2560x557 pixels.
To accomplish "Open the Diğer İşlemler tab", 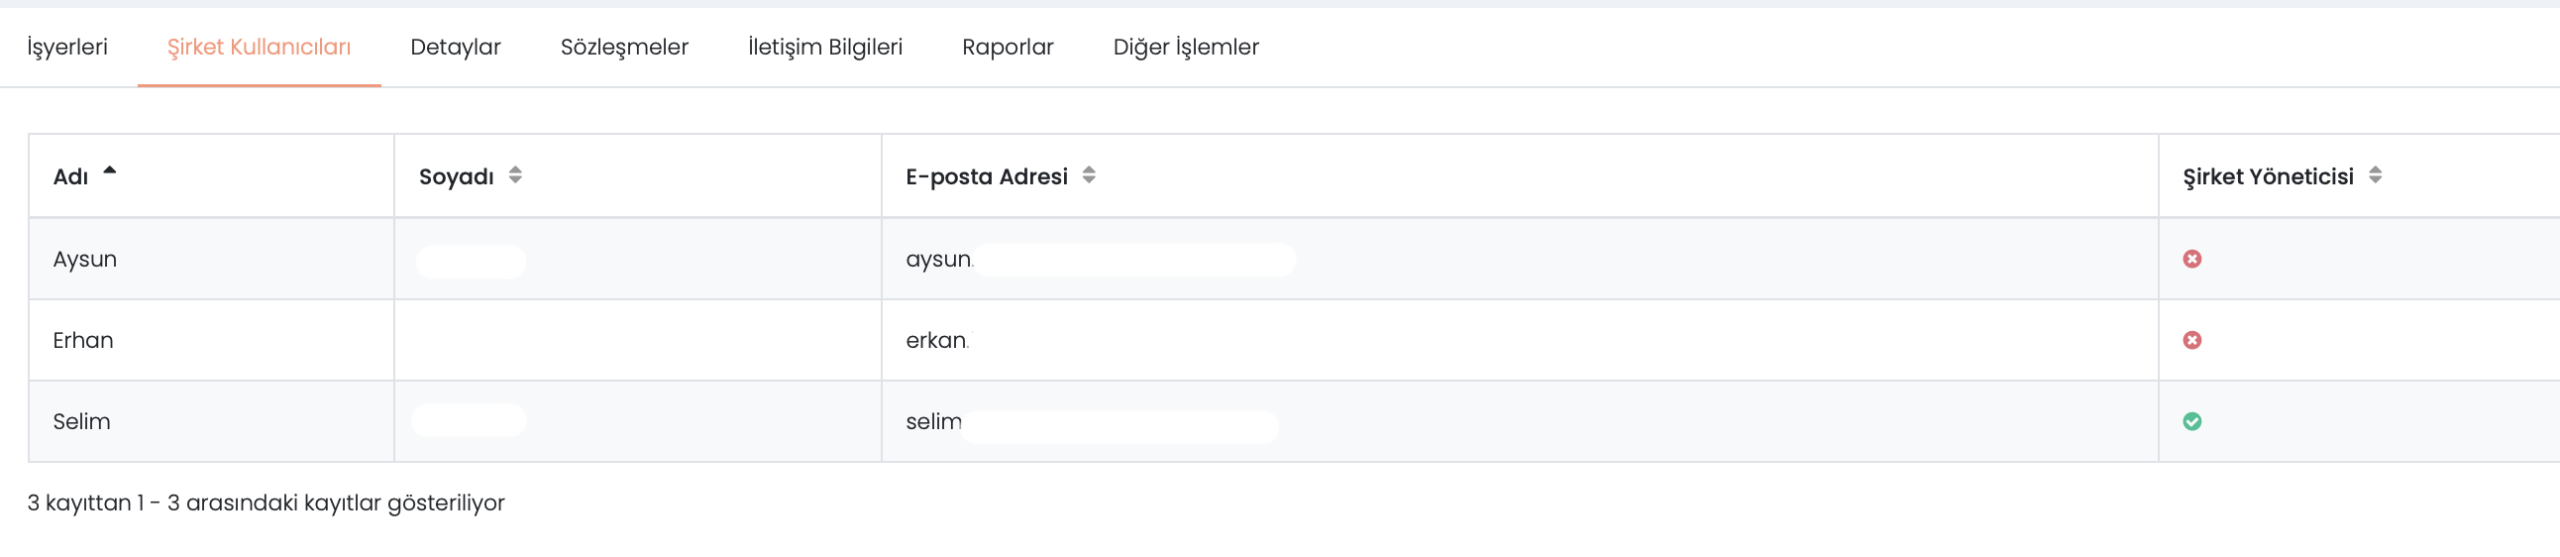I will [1186, 47].
